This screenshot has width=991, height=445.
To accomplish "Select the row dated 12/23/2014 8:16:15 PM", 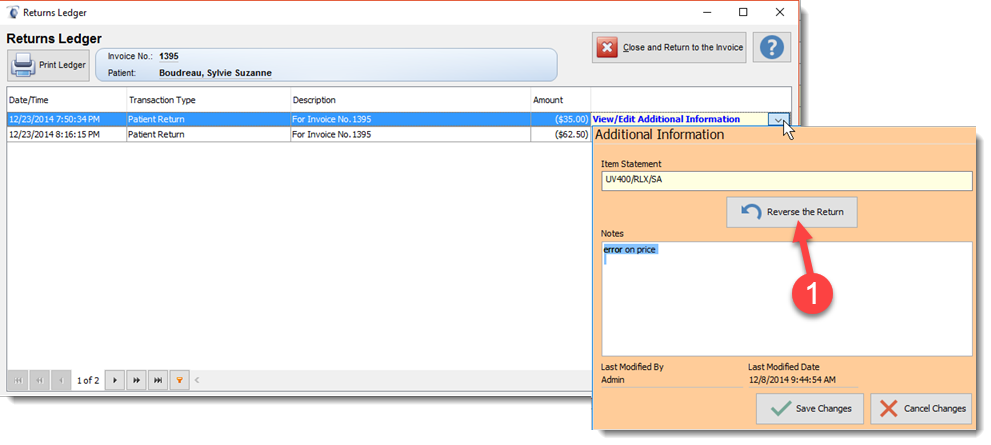I will 299,135.
